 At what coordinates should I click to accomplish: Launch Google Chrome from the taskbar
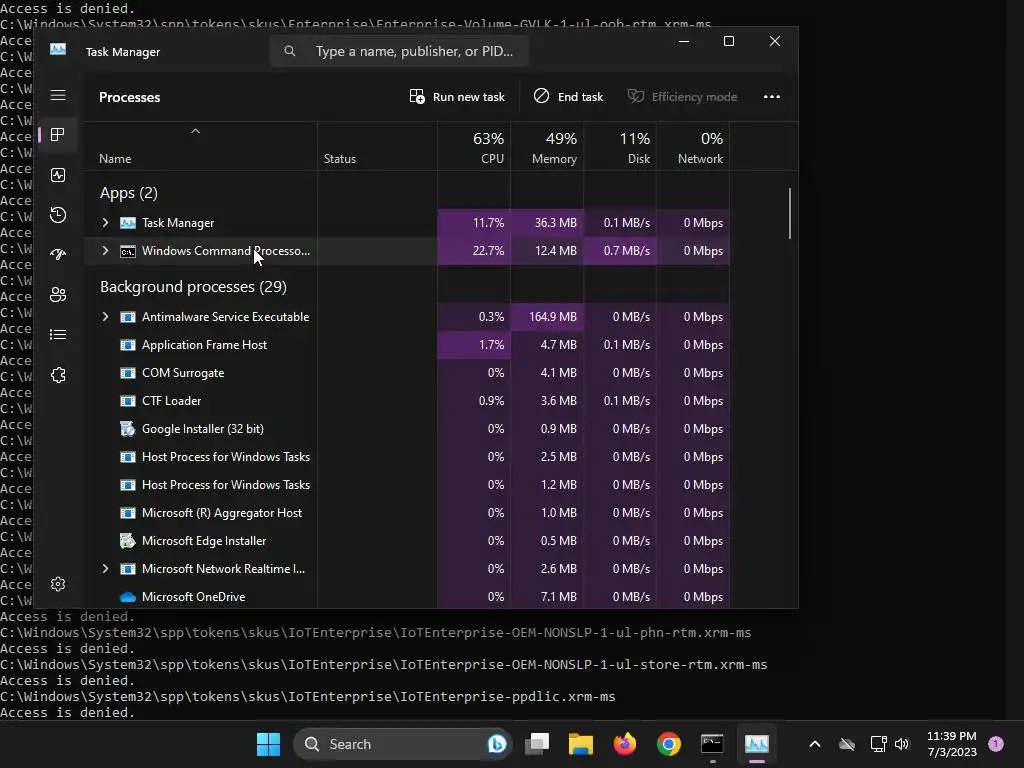pyautogui.click(x=669, y=744)
